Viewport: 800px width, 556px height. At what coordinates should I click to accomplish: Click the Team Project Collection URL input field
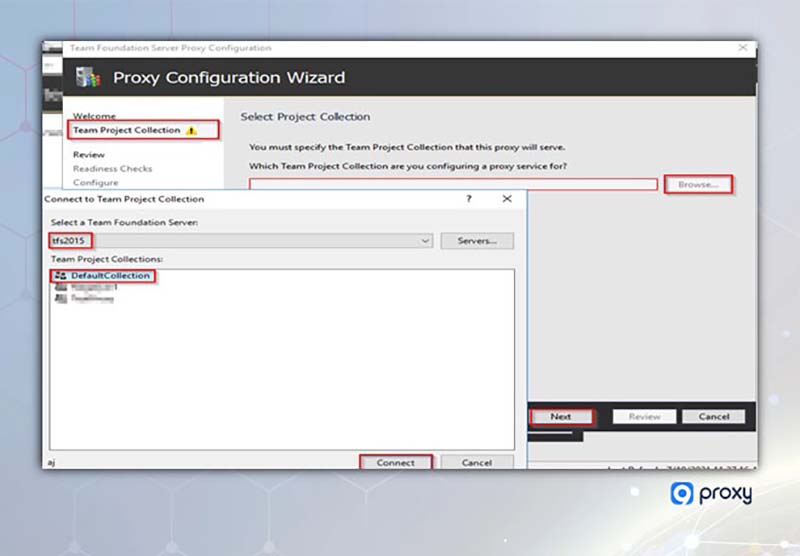pos(453,184)
